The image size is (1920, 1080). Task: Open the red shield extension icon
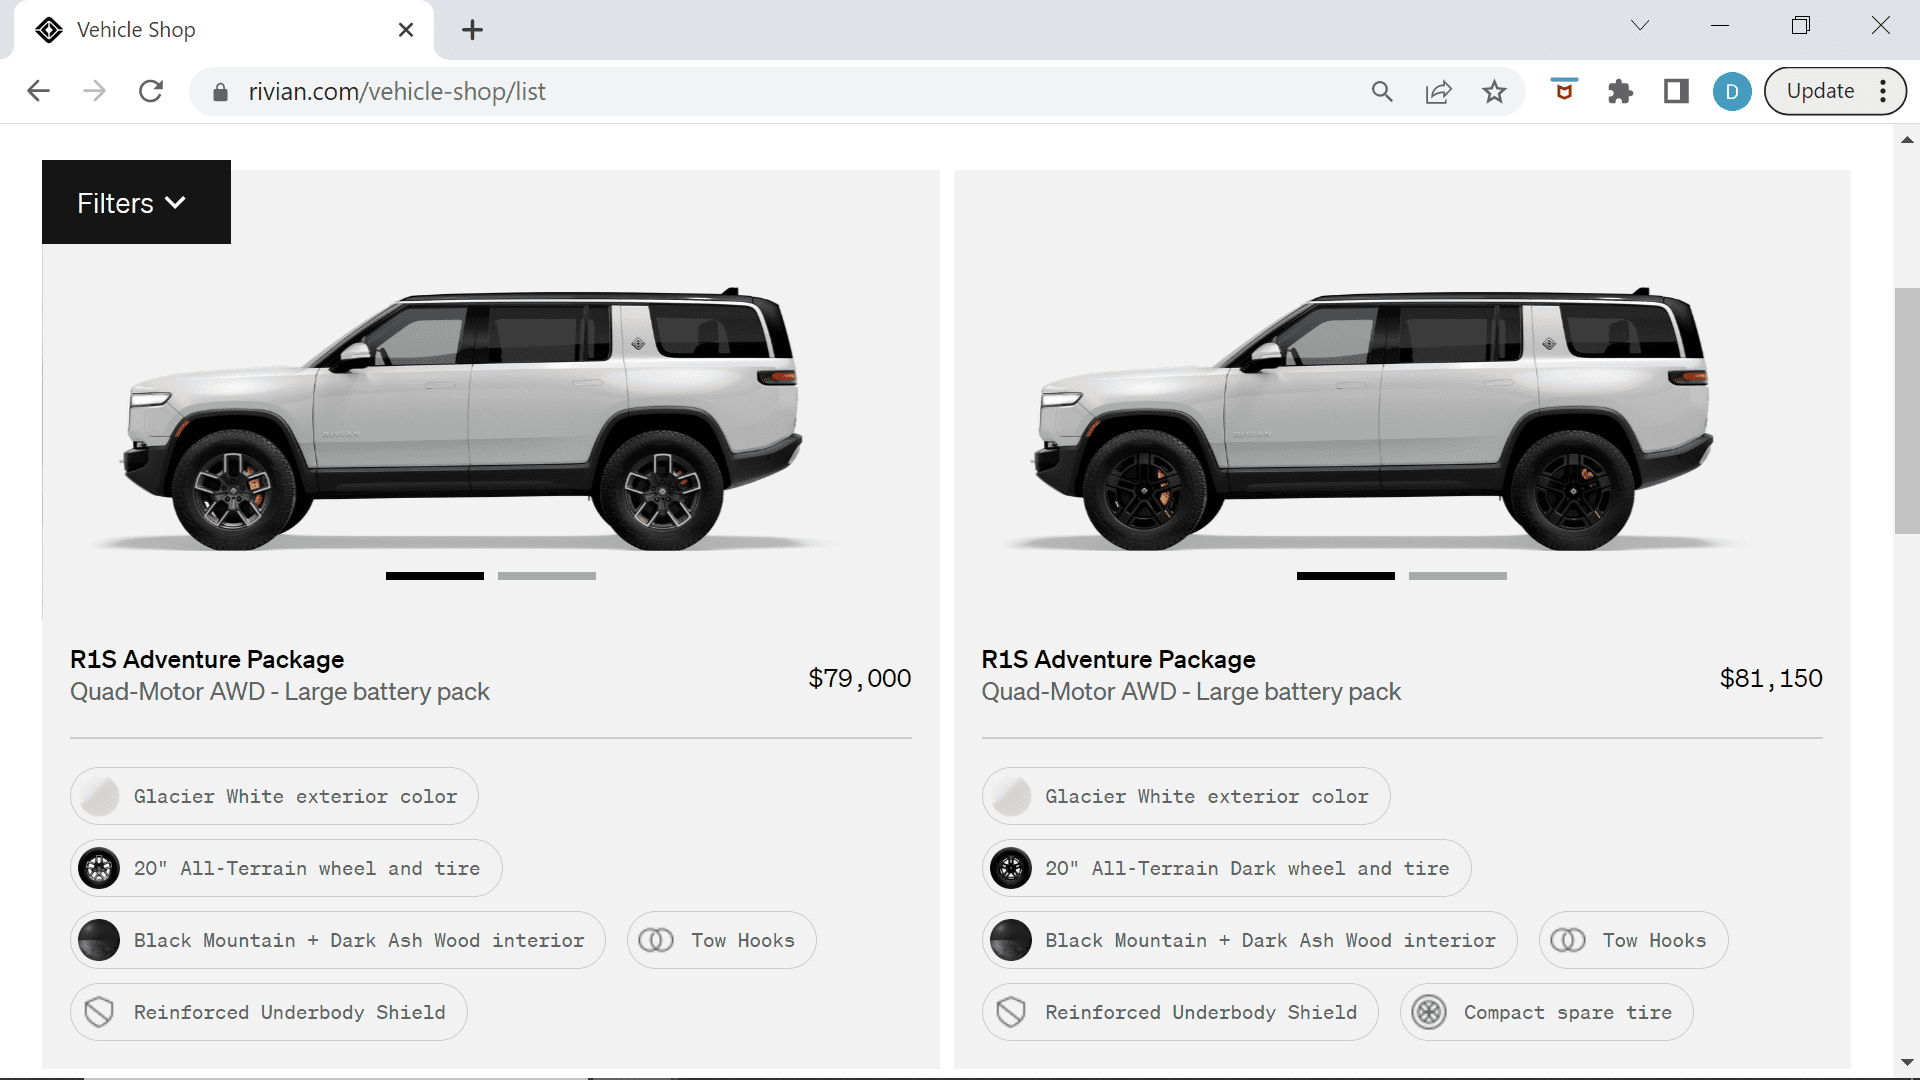[1564, 90]
